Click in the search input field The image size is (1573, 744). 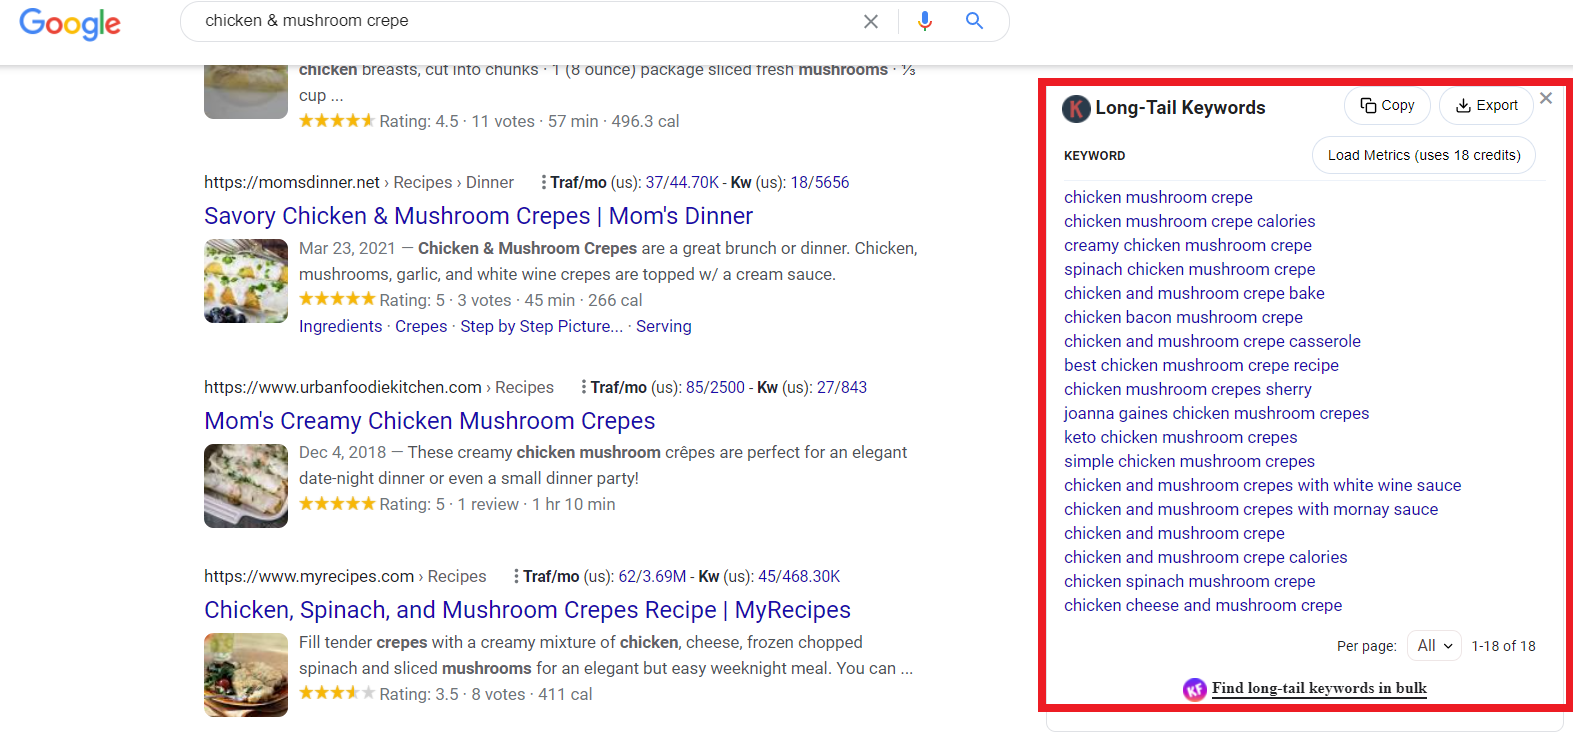(520, 21)
